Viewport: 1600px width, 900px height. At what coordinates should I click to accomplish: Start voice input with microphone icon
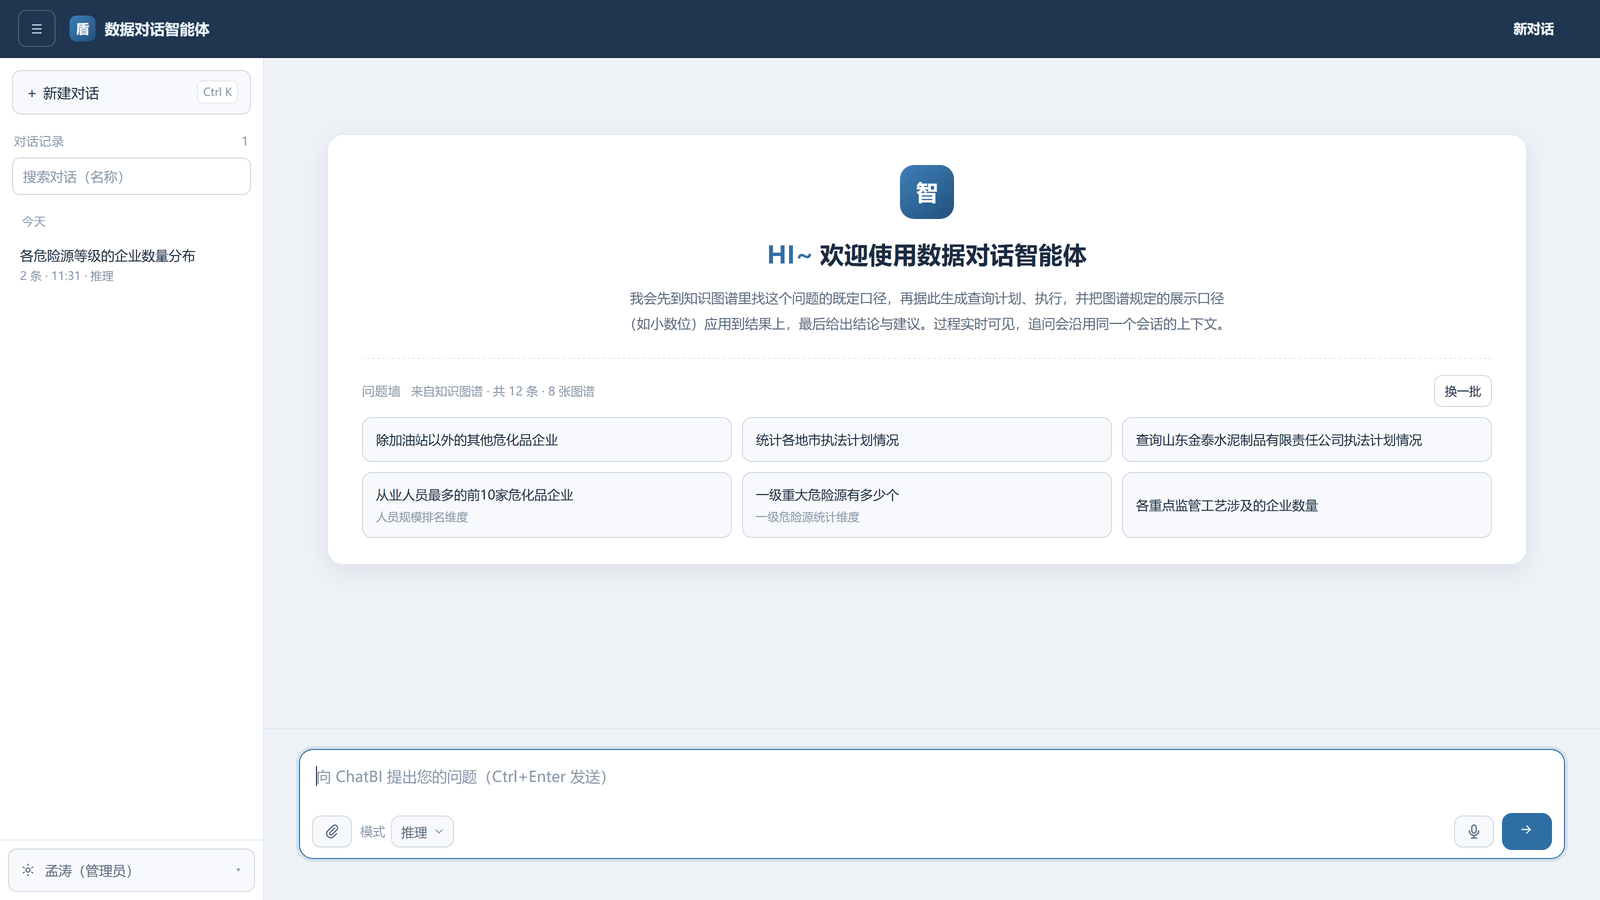click(x=1474, y=831)
